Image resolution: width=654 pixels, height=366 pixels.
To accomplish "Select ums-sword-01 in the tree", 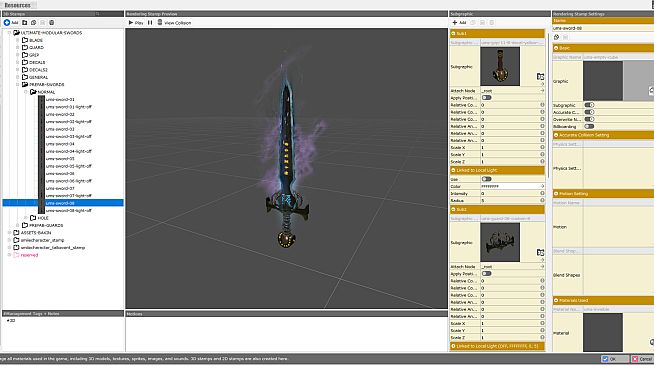I will (60, 100).
